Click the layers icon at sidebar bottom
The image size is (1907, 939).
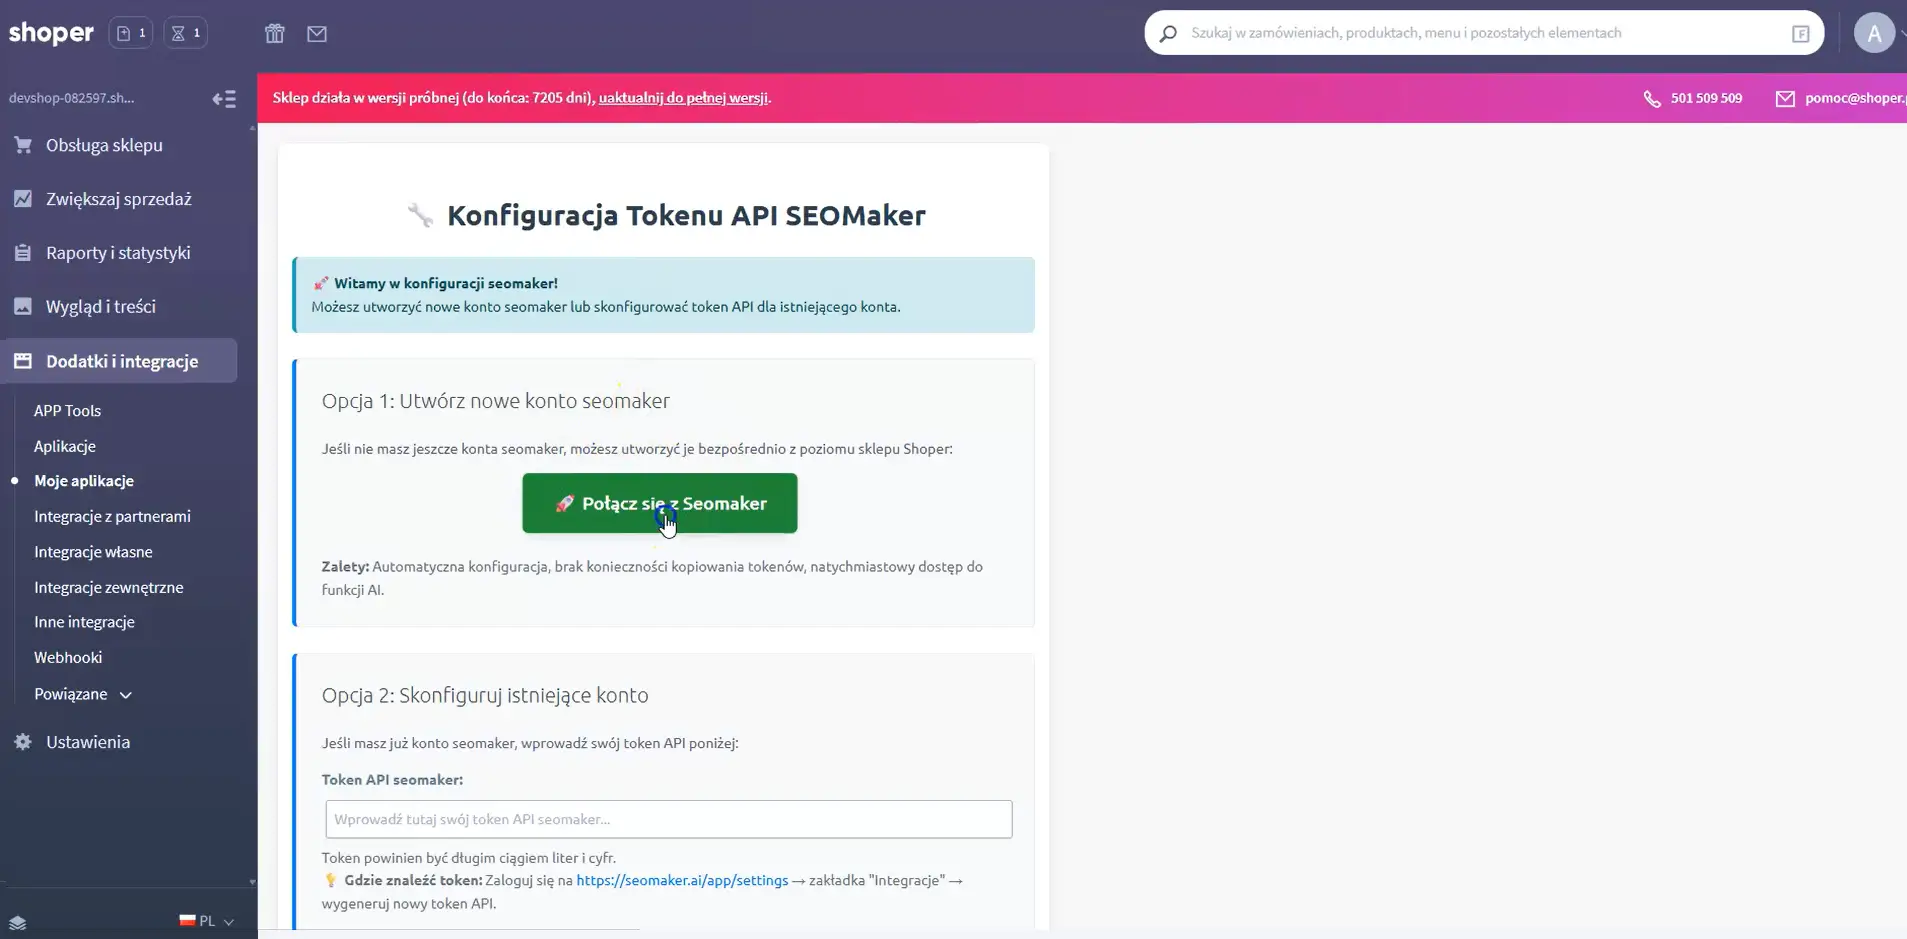click(18, 922)
